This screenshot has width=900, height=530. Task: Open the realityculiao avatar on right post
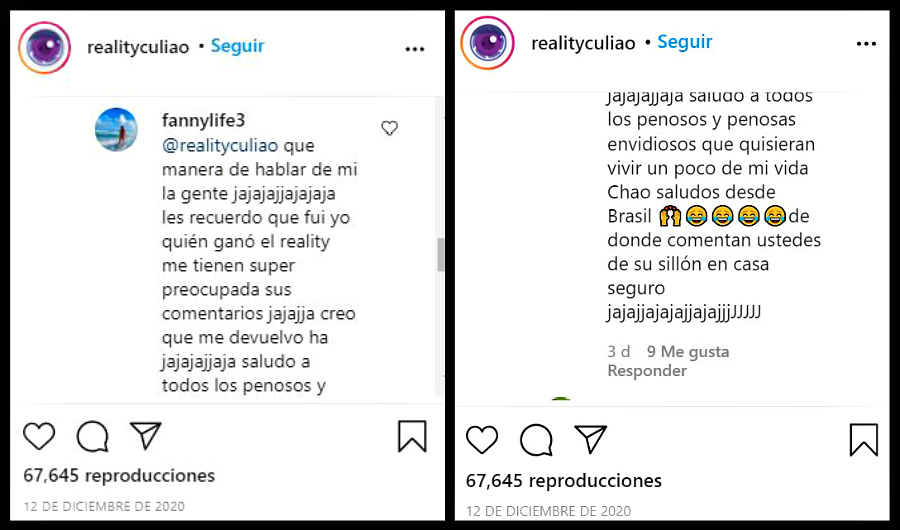pyautogui.click(x=487, y=43)
